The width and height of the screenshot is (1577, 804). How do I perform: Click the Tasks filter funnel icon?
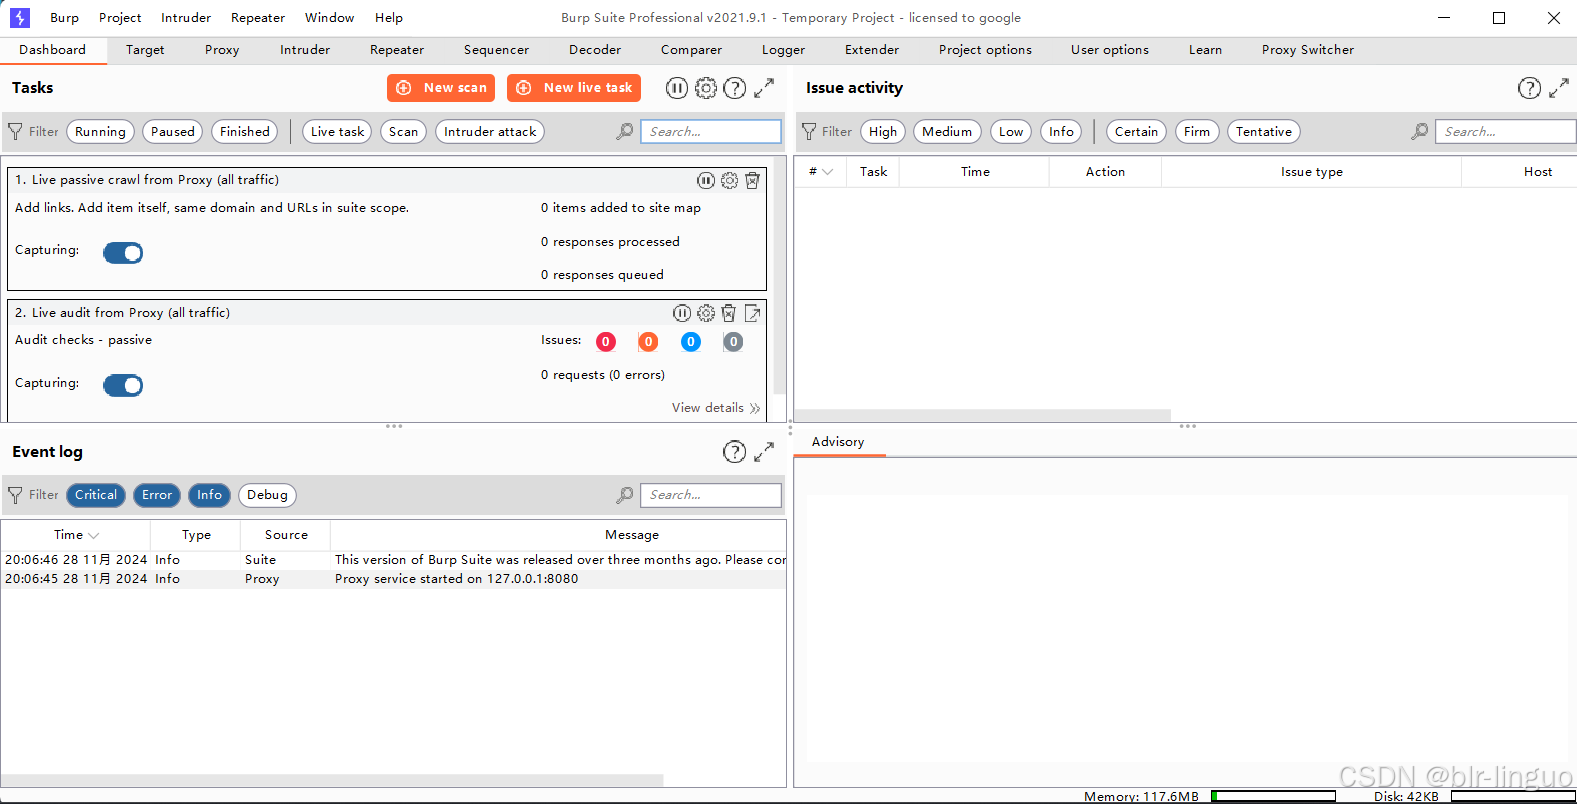tap(15, 131)
